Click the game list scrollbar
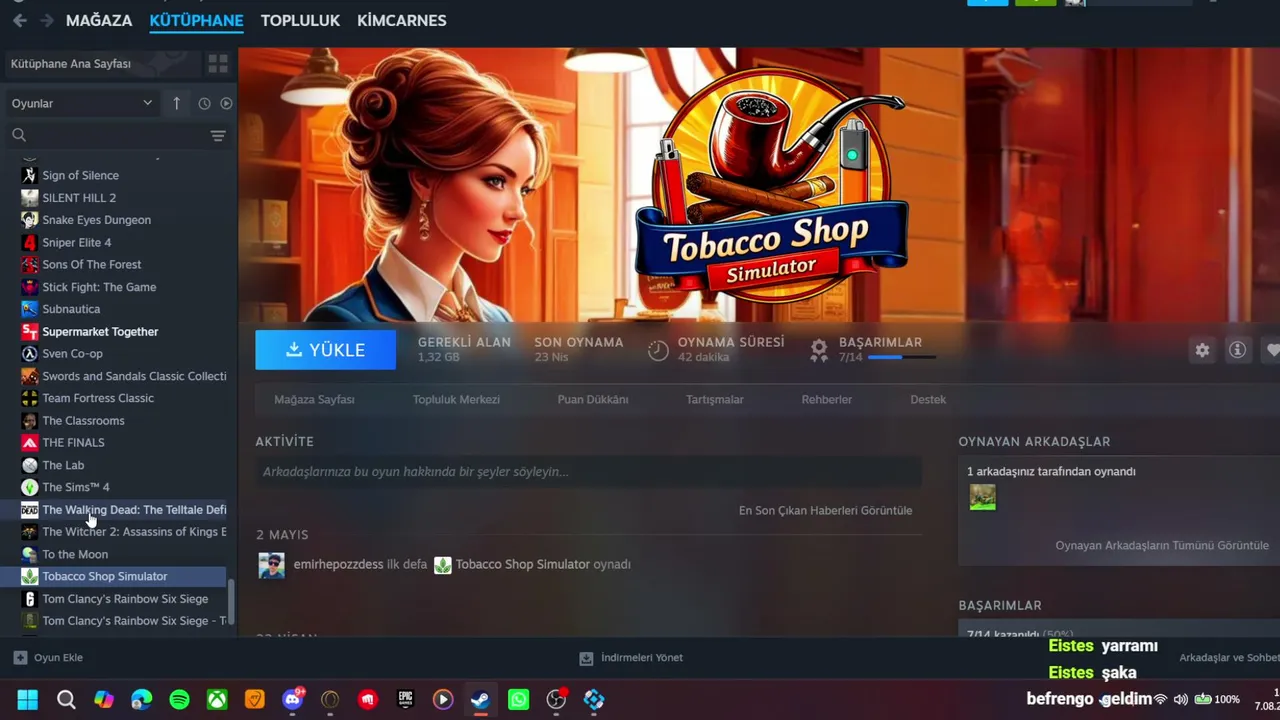 click(x=232, y=600)
